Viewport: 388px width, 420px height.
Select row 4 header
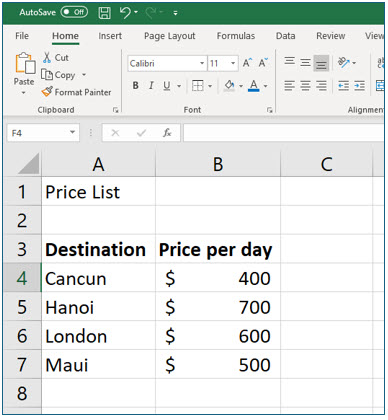pyautogui.click(x=22, y=278)
